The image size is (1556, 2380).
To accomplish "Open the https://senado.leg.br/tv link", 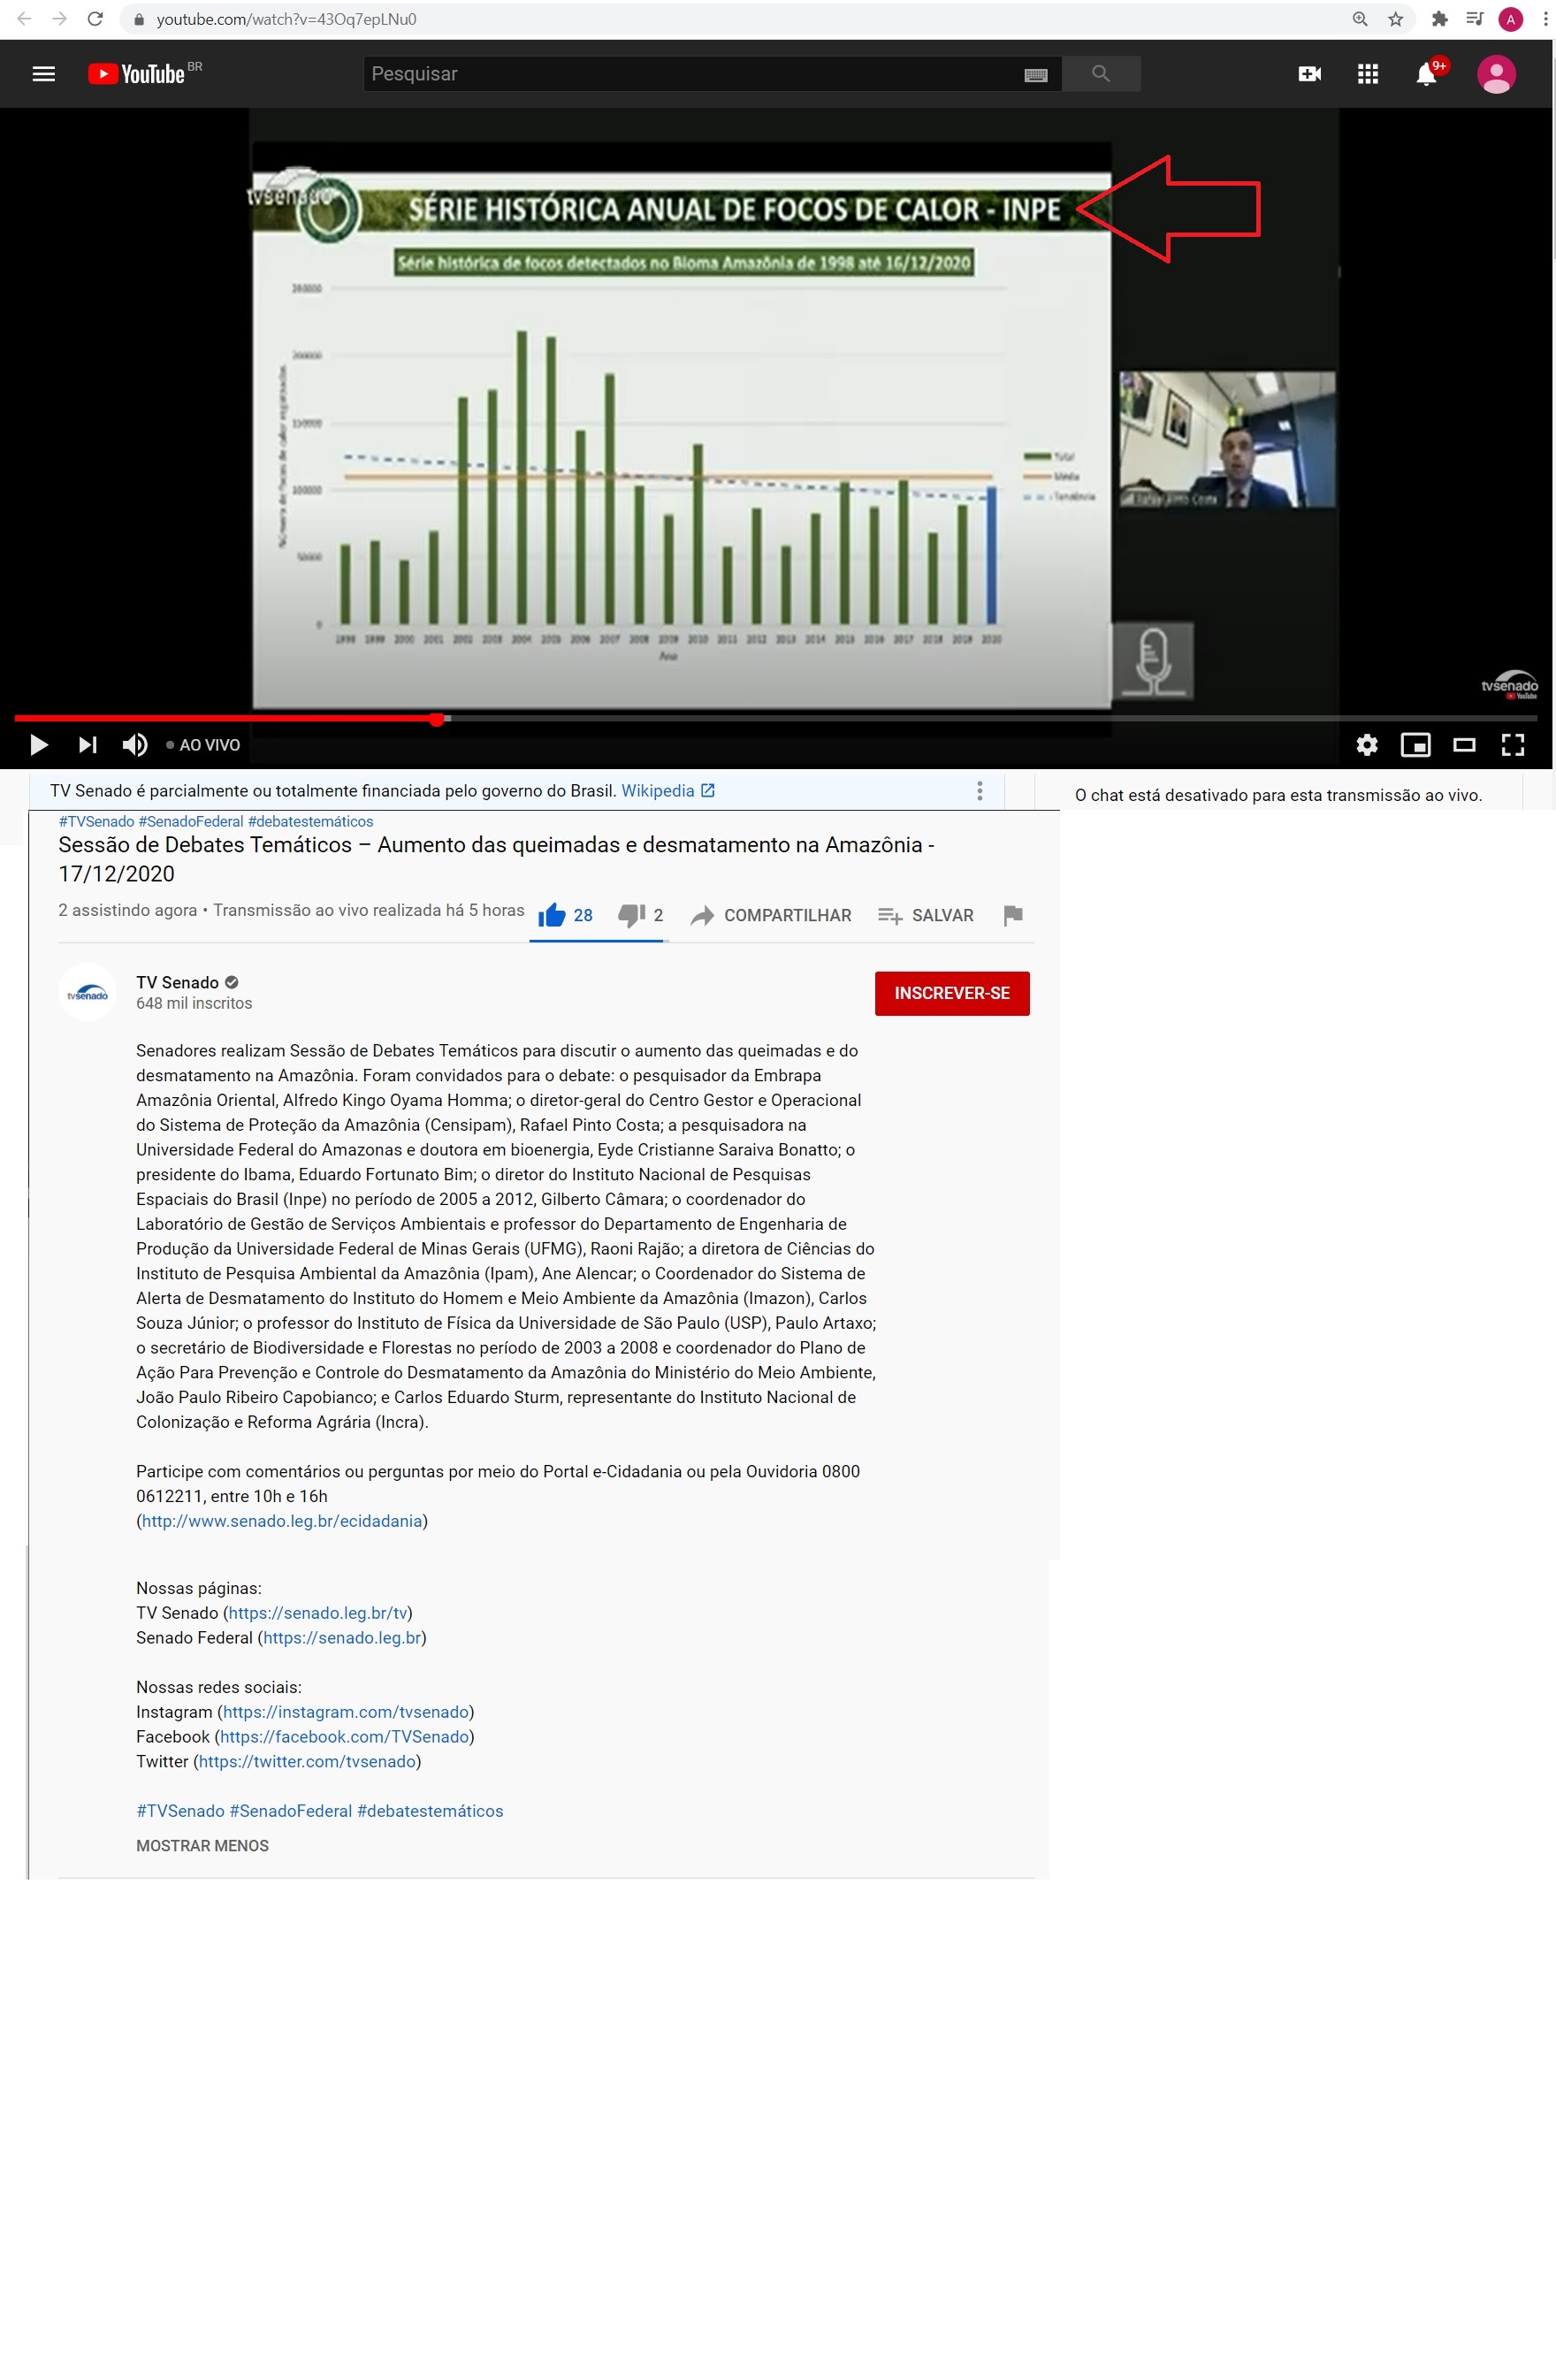I will pyautogui.click(x=318, y=1613).
